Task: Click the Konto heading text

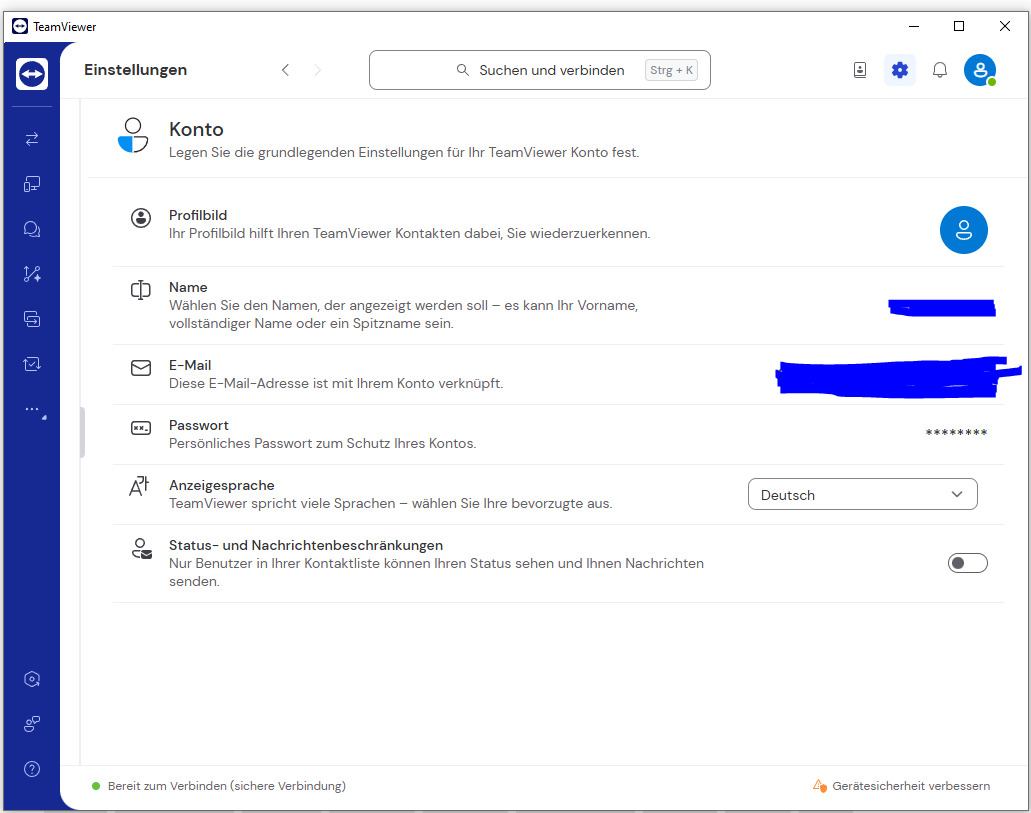Action: pyautogui.click(x=196, y=130)
